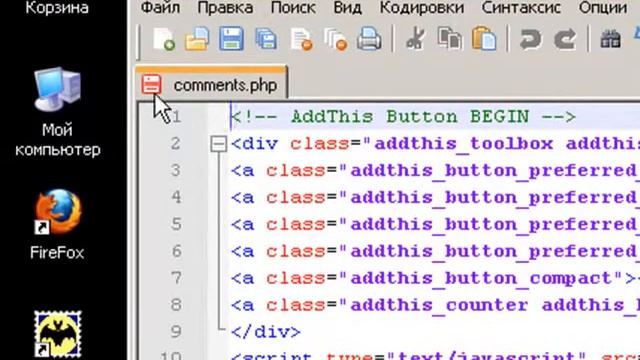Paste from clipboard toolbar icon

click(x=484, y=39)
